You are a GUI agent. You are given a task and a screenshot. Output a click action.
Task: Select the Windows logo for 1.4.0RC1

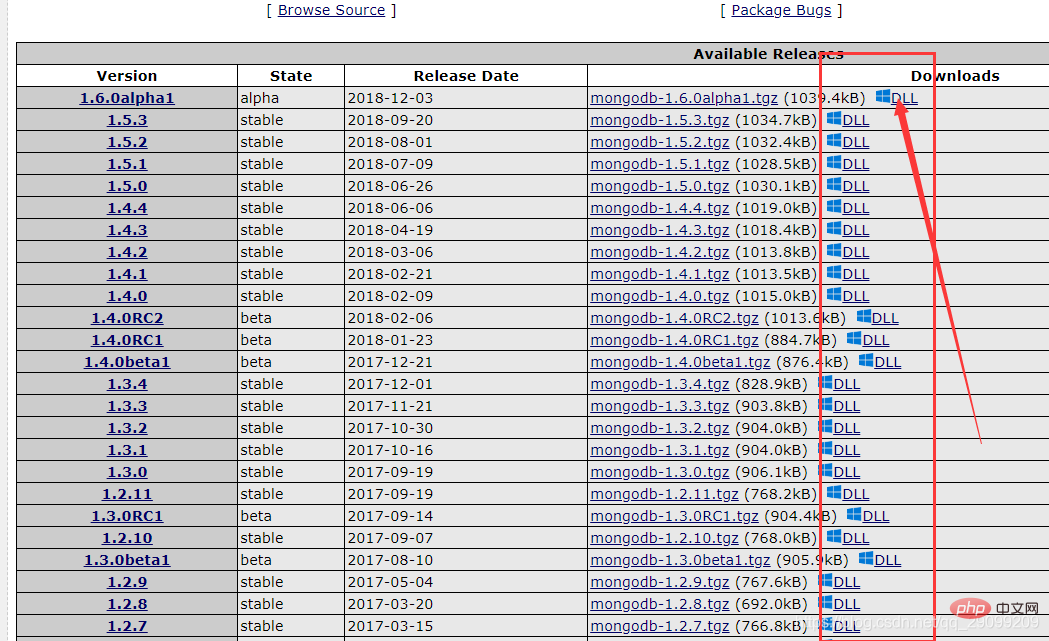coord(854,339)
